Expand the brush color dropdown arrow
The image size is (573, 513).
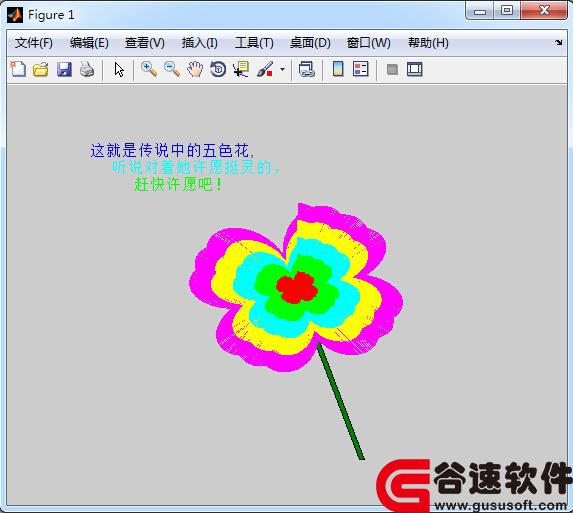tap(282, 69)
